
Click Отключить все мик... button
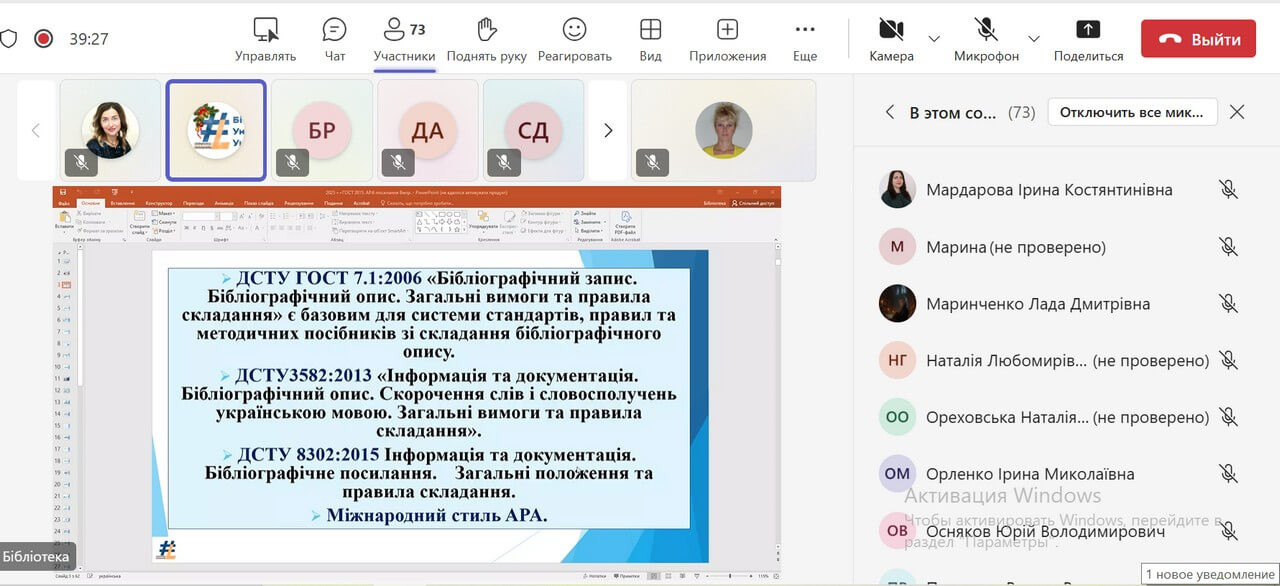pos(1132,112)
